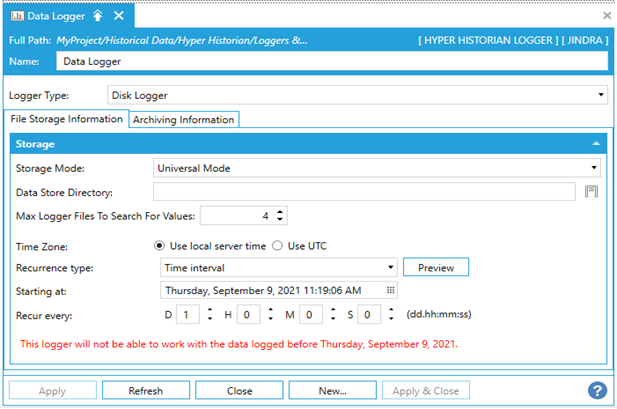
Task: Switch to the Archiving Information tab
Action: (184, 119)
